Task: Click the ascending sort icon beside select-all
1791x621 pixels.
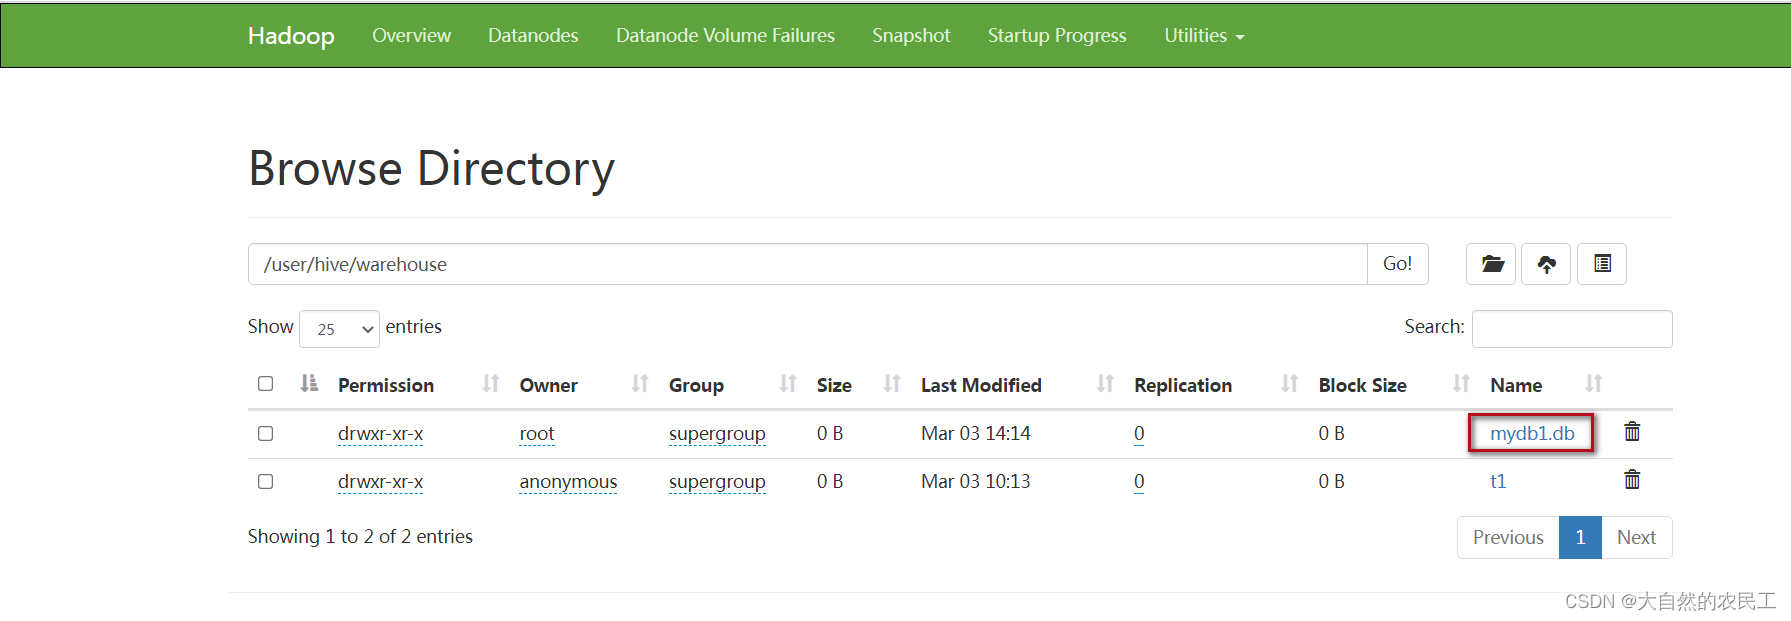Action: click(309, 384)
